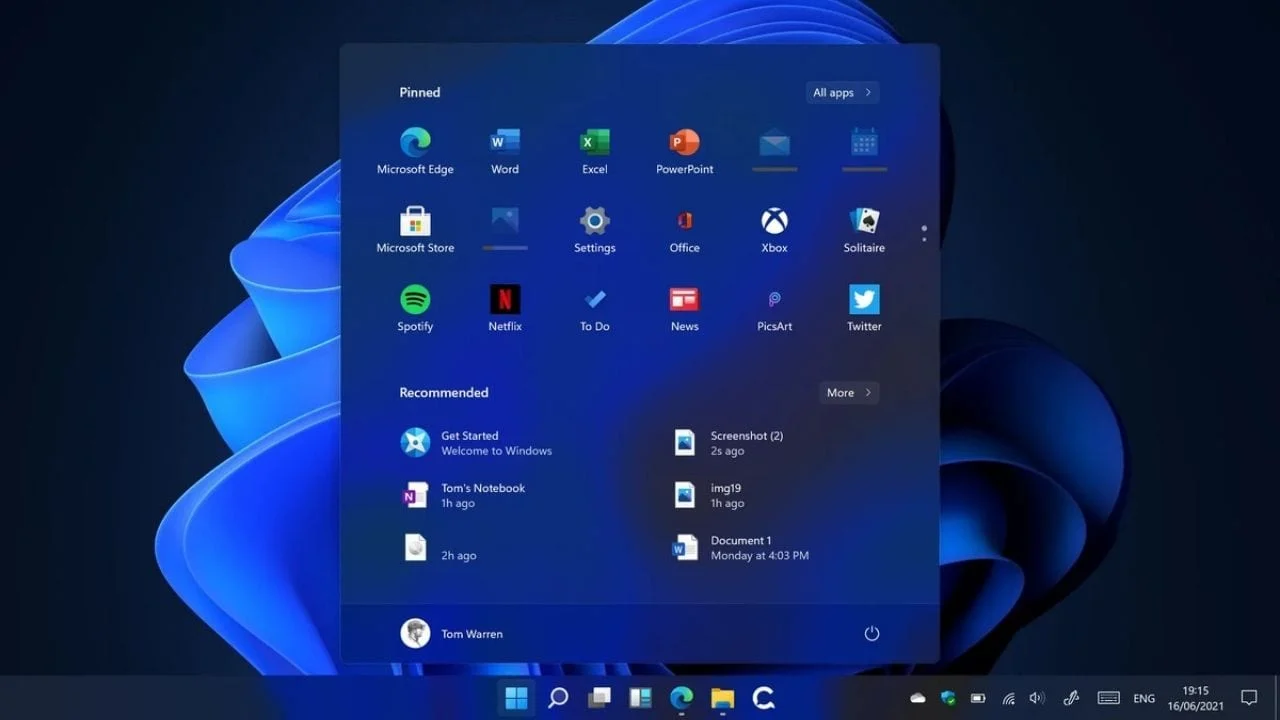Open File Explorer from the taskbar
Screen dimensions: 1280x720
coord(722,698)
